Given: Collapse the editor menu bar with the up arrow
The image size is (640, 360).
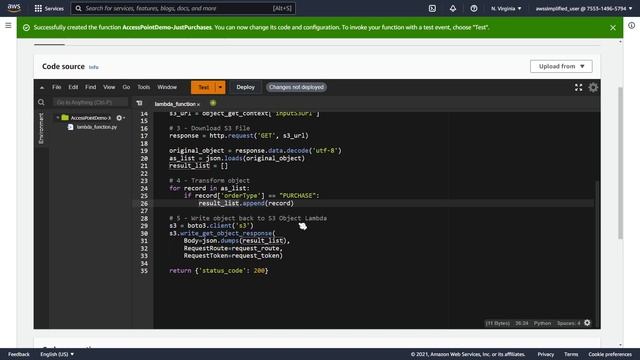Looking at the screenshot, I should [42, 87].
